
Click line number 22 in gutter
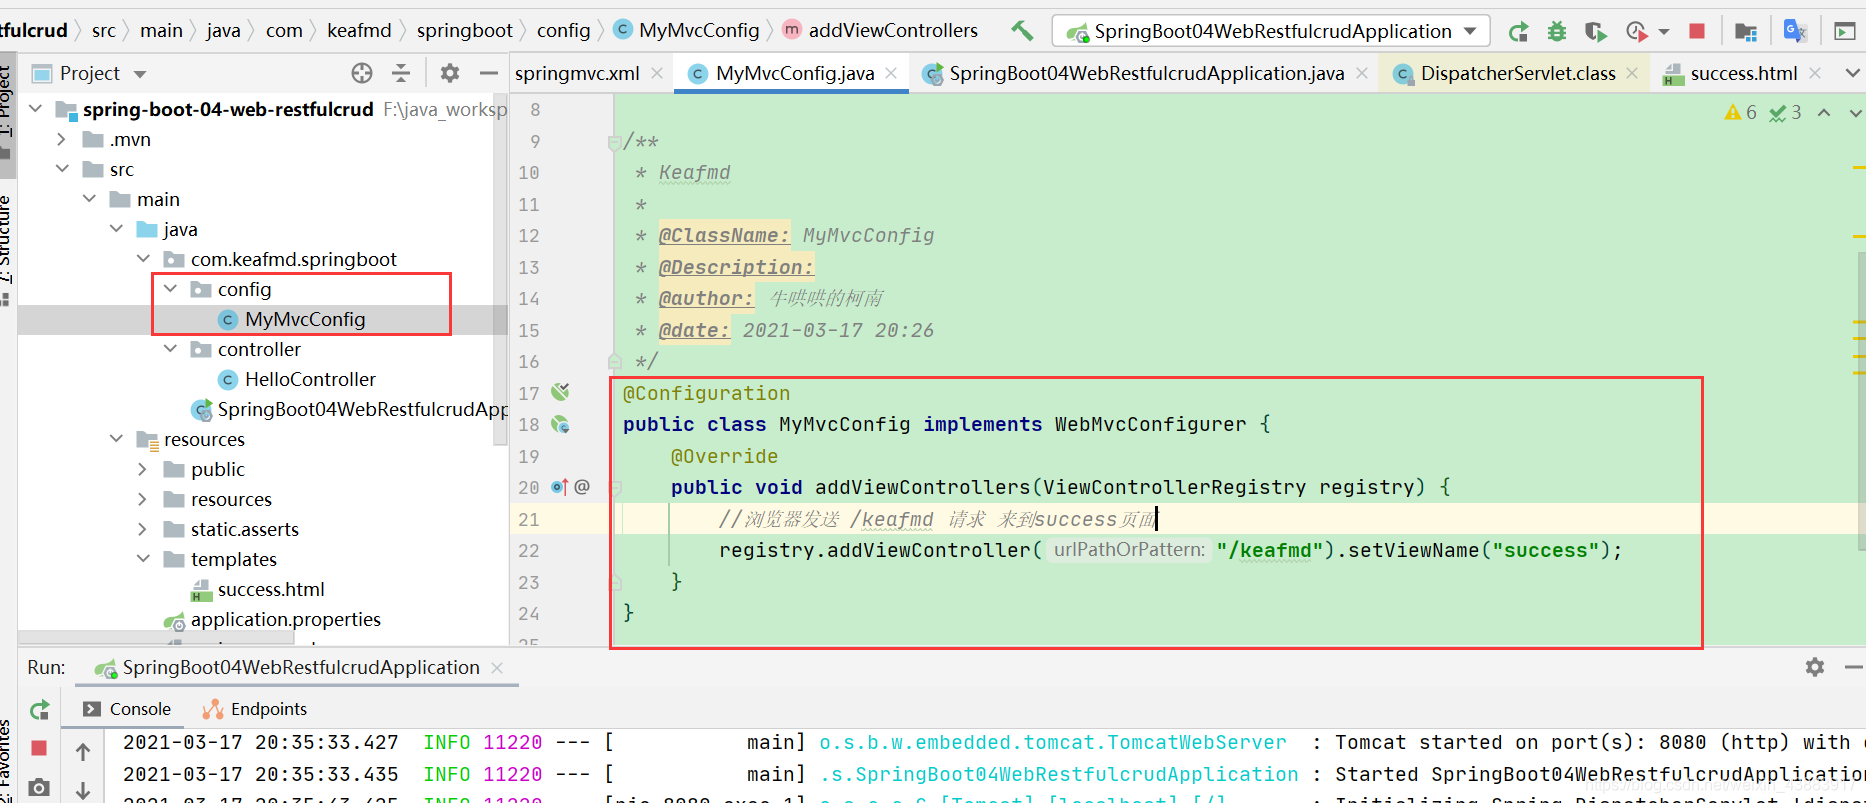pos(529,550)
